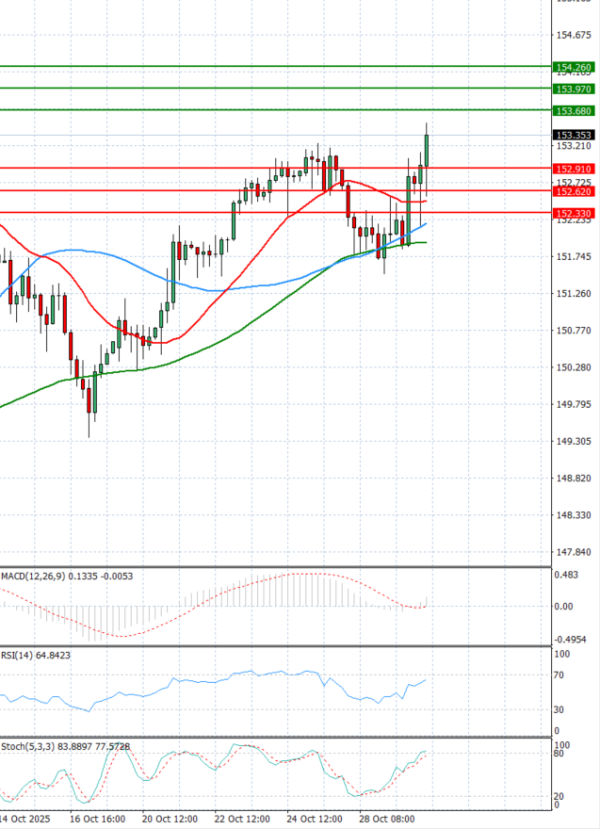Click the 147.840 price axis value
The width and height of the screenshot is (600, 829).
click(569, 552)
